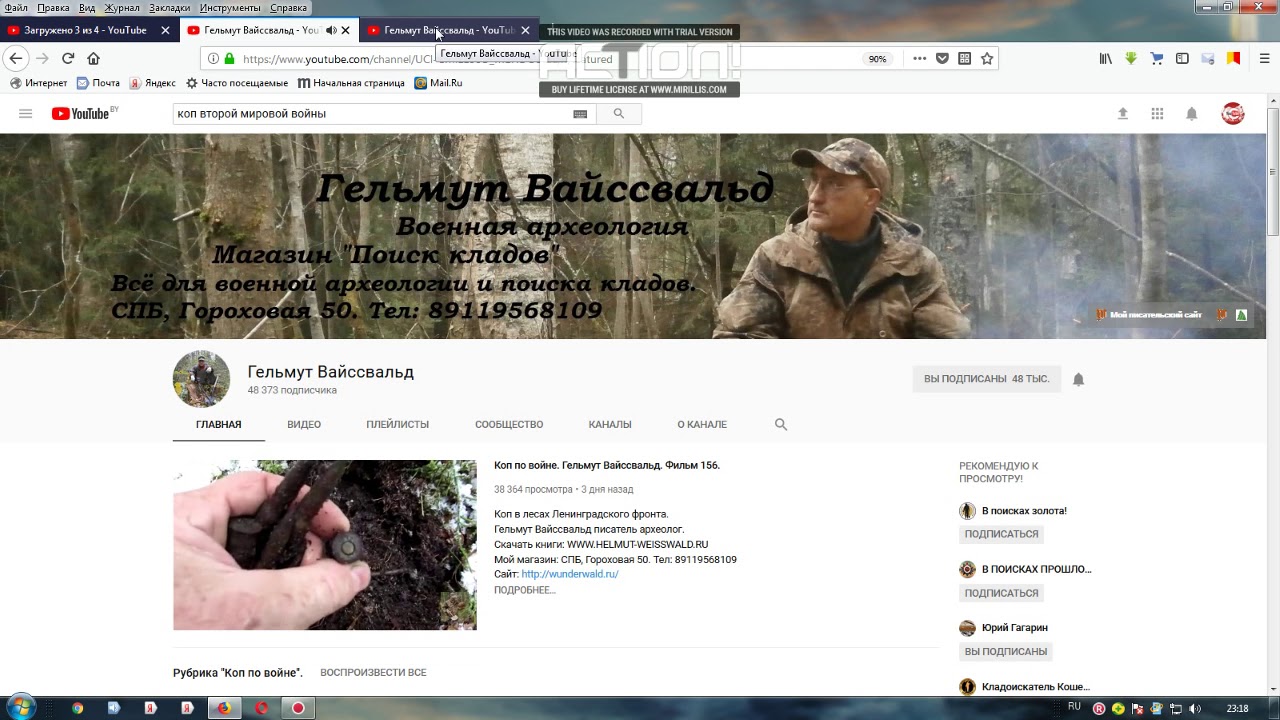1280x720 pixels.
Task: Open the Почта bookmark
Action: click(x=98, y=83)
